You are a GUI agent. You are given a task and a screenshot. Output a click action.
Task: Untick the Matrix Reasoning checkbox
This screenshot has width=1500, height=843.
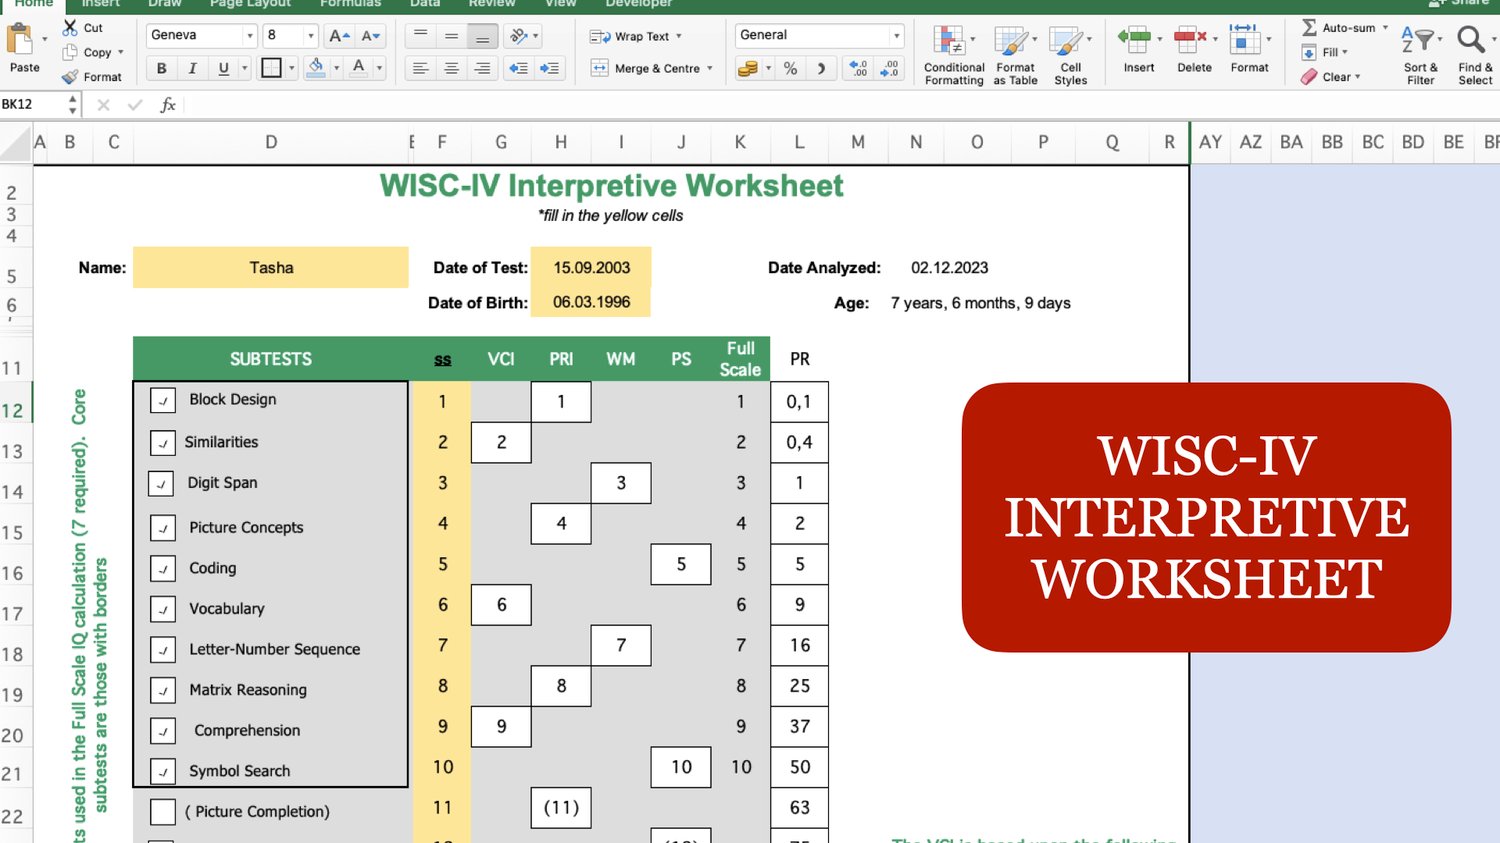[163, 690]
